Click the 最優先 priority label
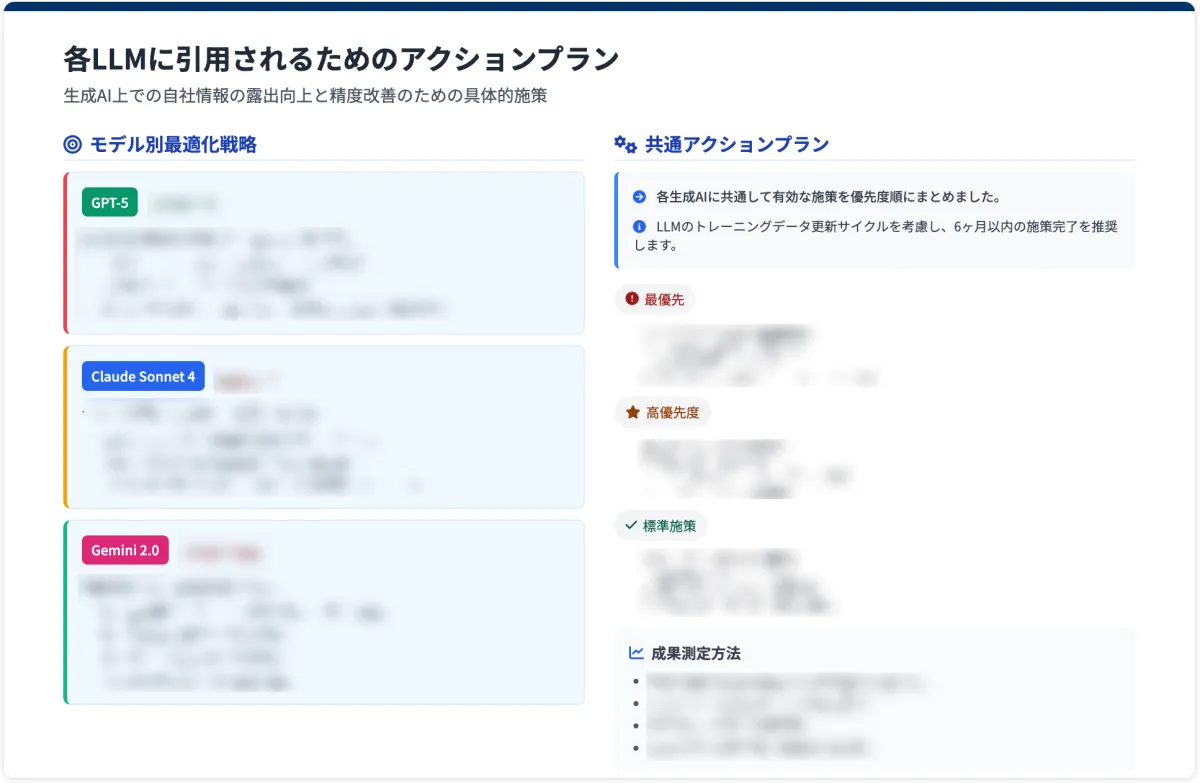1200x783 pixels. 664,299
